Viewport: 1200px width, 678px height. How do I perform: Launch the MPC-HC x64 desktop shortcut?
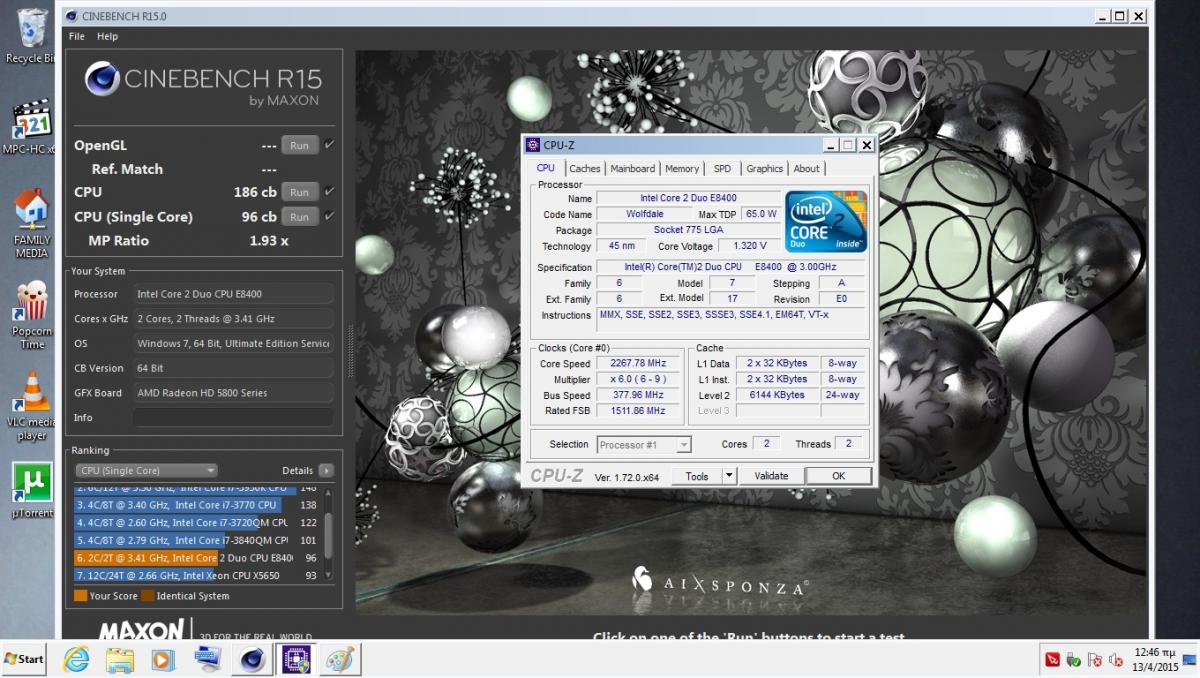click(x=32, y=127)
